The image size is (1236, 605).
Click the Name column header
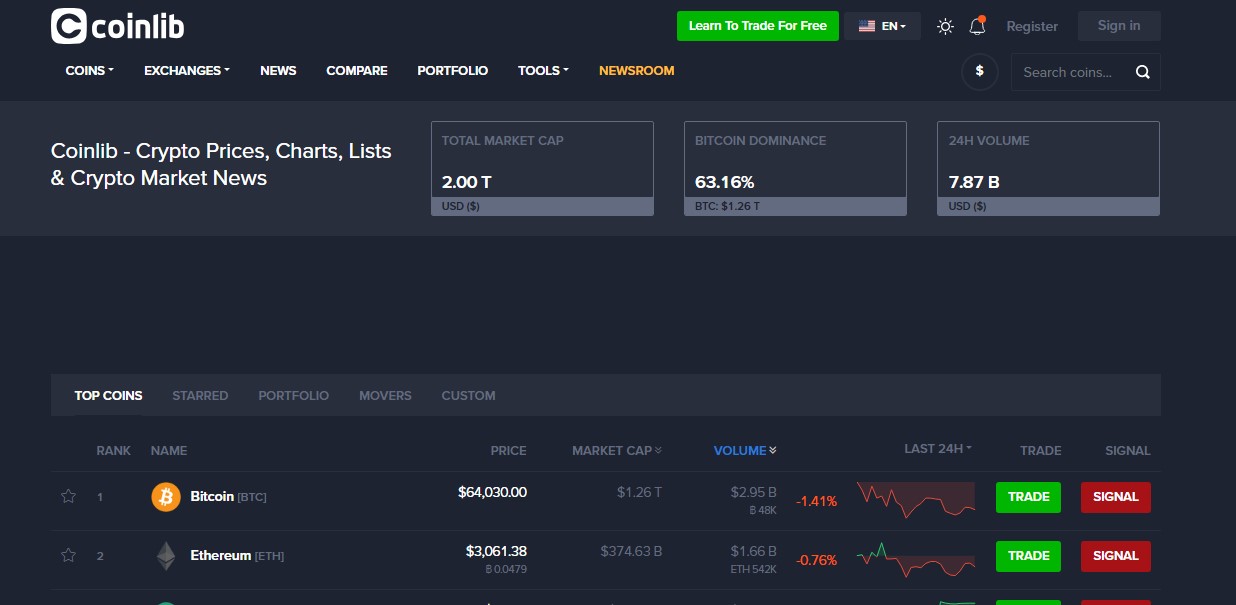click(x=169, y=451)
